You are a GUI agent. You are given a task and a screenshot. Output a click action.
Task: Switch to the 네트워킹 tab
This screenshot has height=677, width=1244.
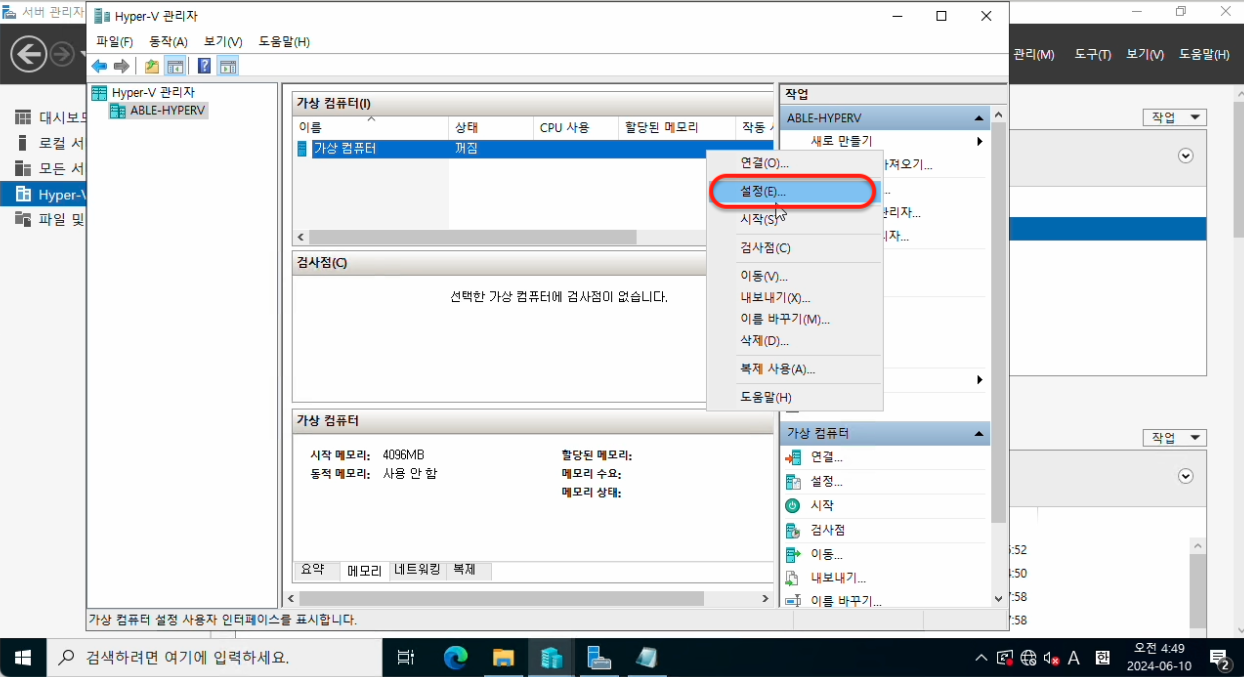(x=417, y=570)
